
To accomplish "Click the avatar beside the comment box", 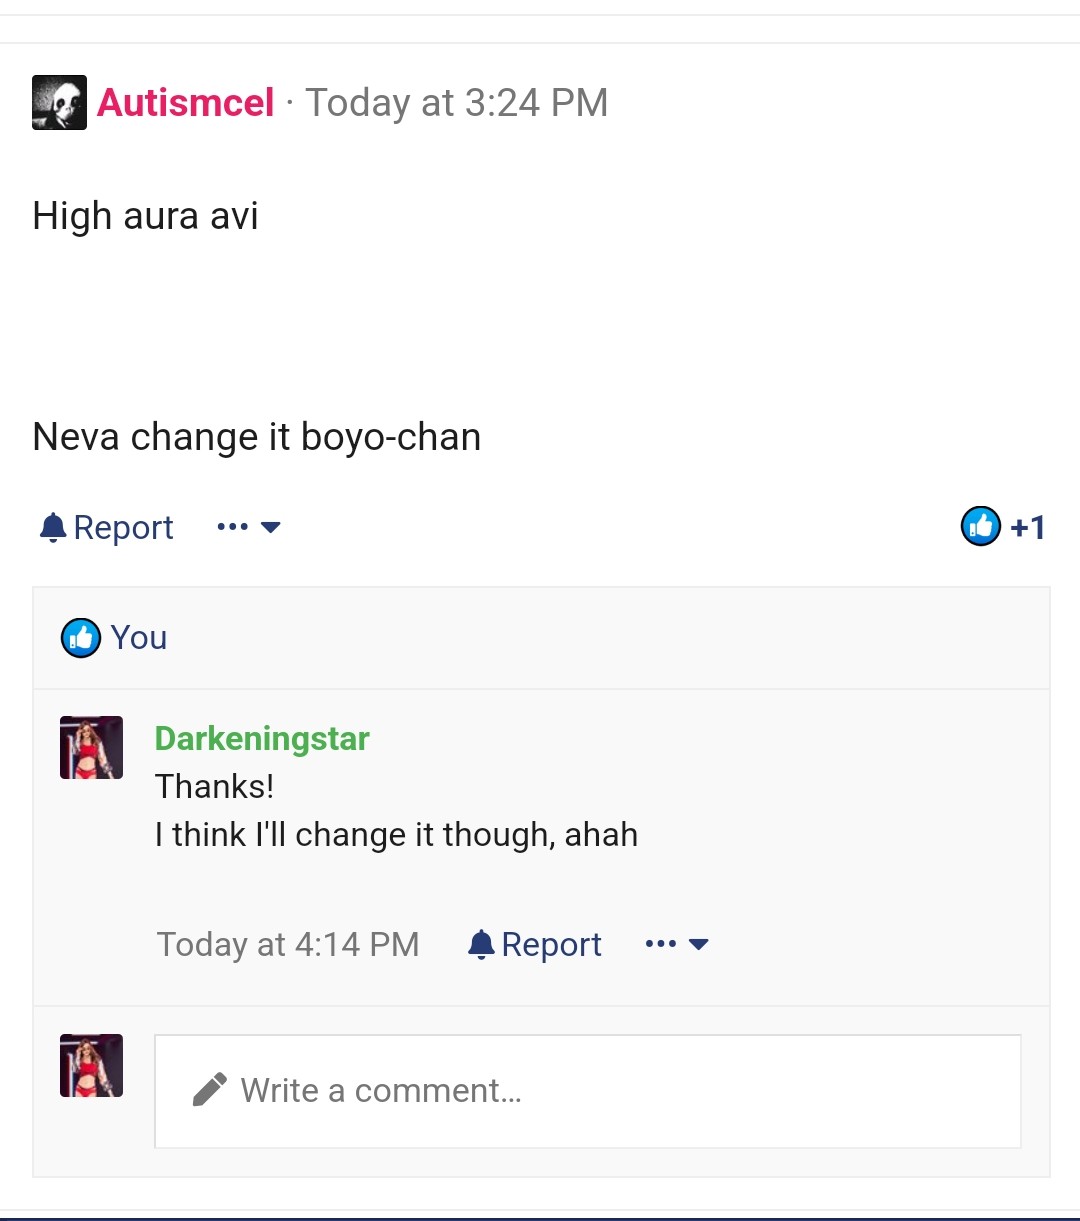I will 91,1065.
